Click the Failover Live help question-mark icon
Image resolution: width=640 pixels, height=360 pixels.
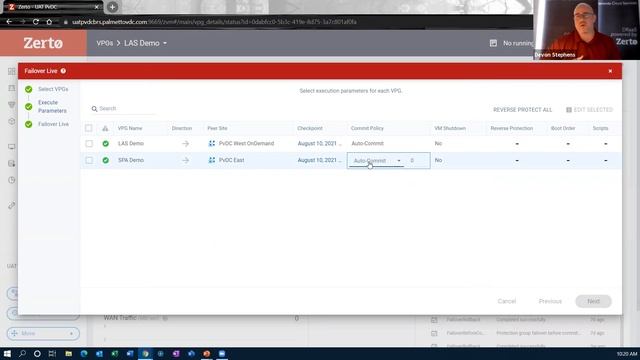tap(63, 71)
